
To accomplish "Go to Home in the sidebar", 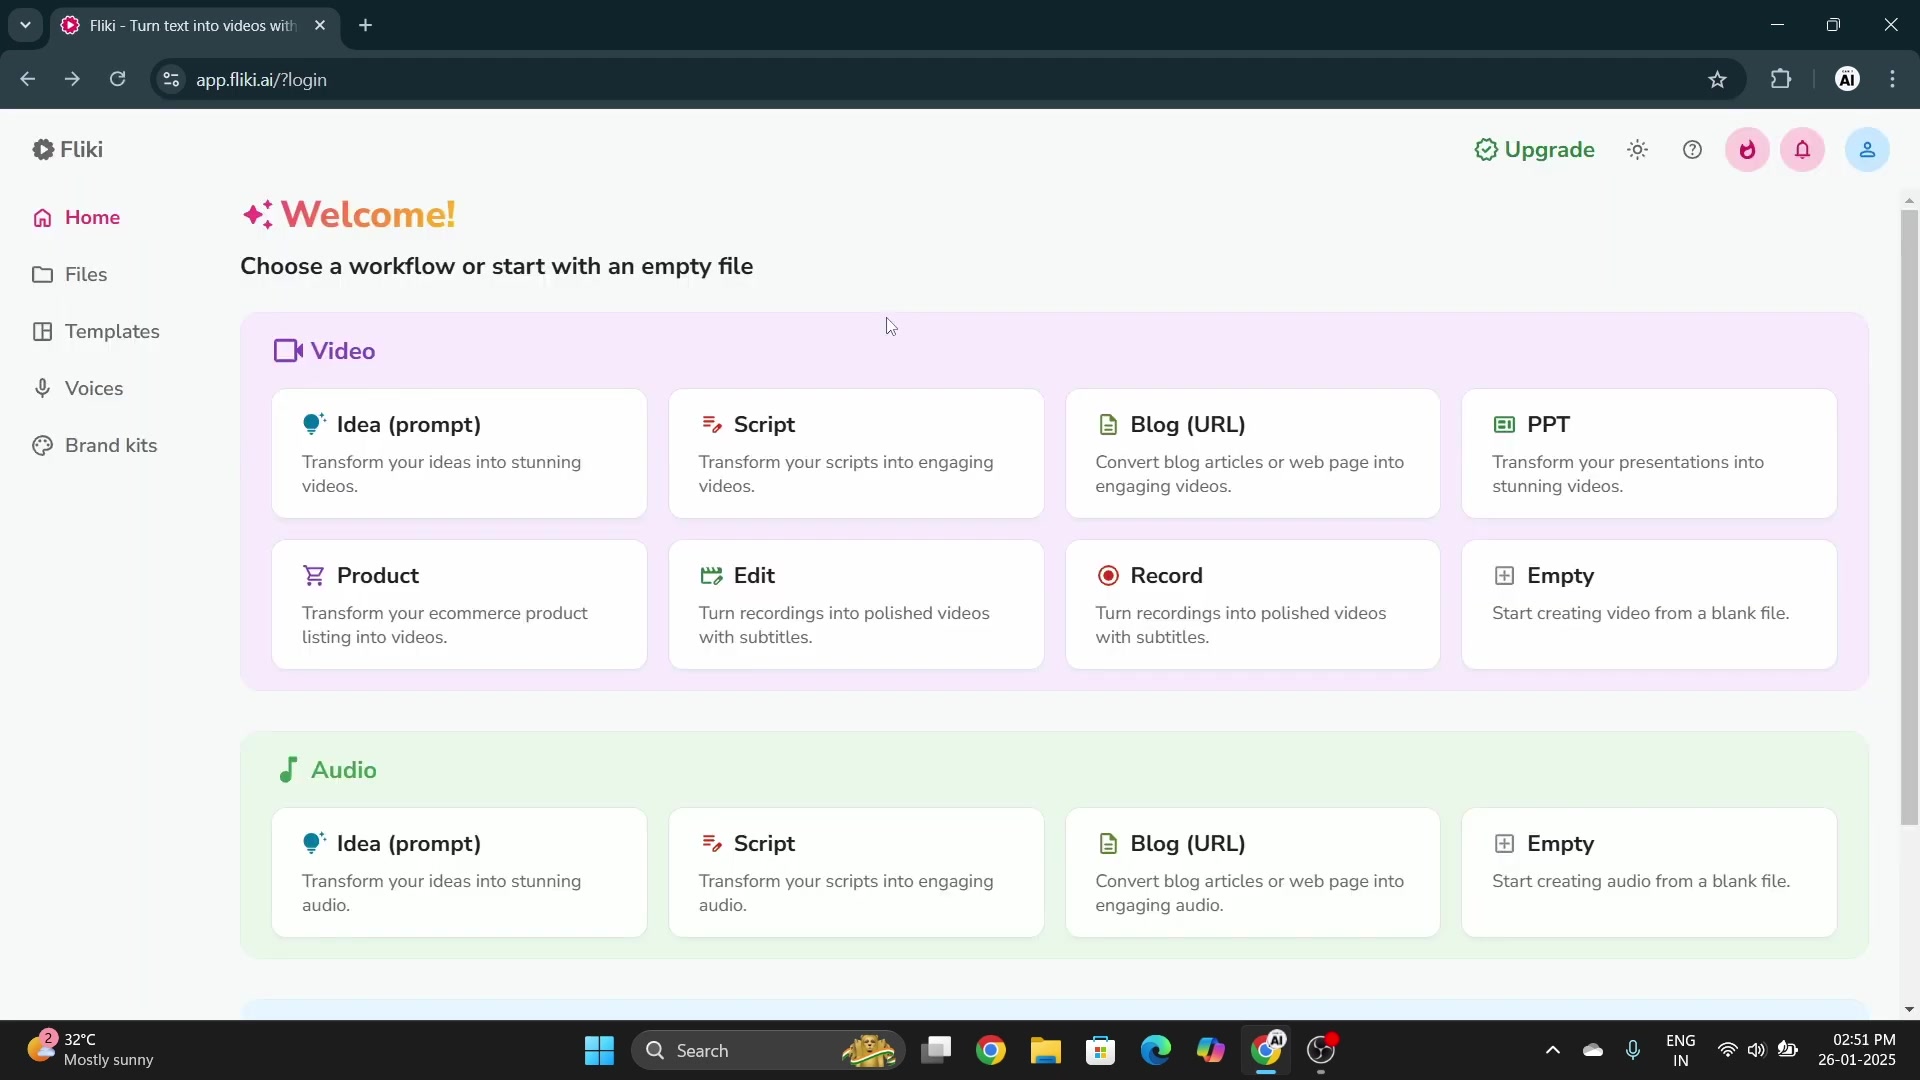I will point(77,218).
